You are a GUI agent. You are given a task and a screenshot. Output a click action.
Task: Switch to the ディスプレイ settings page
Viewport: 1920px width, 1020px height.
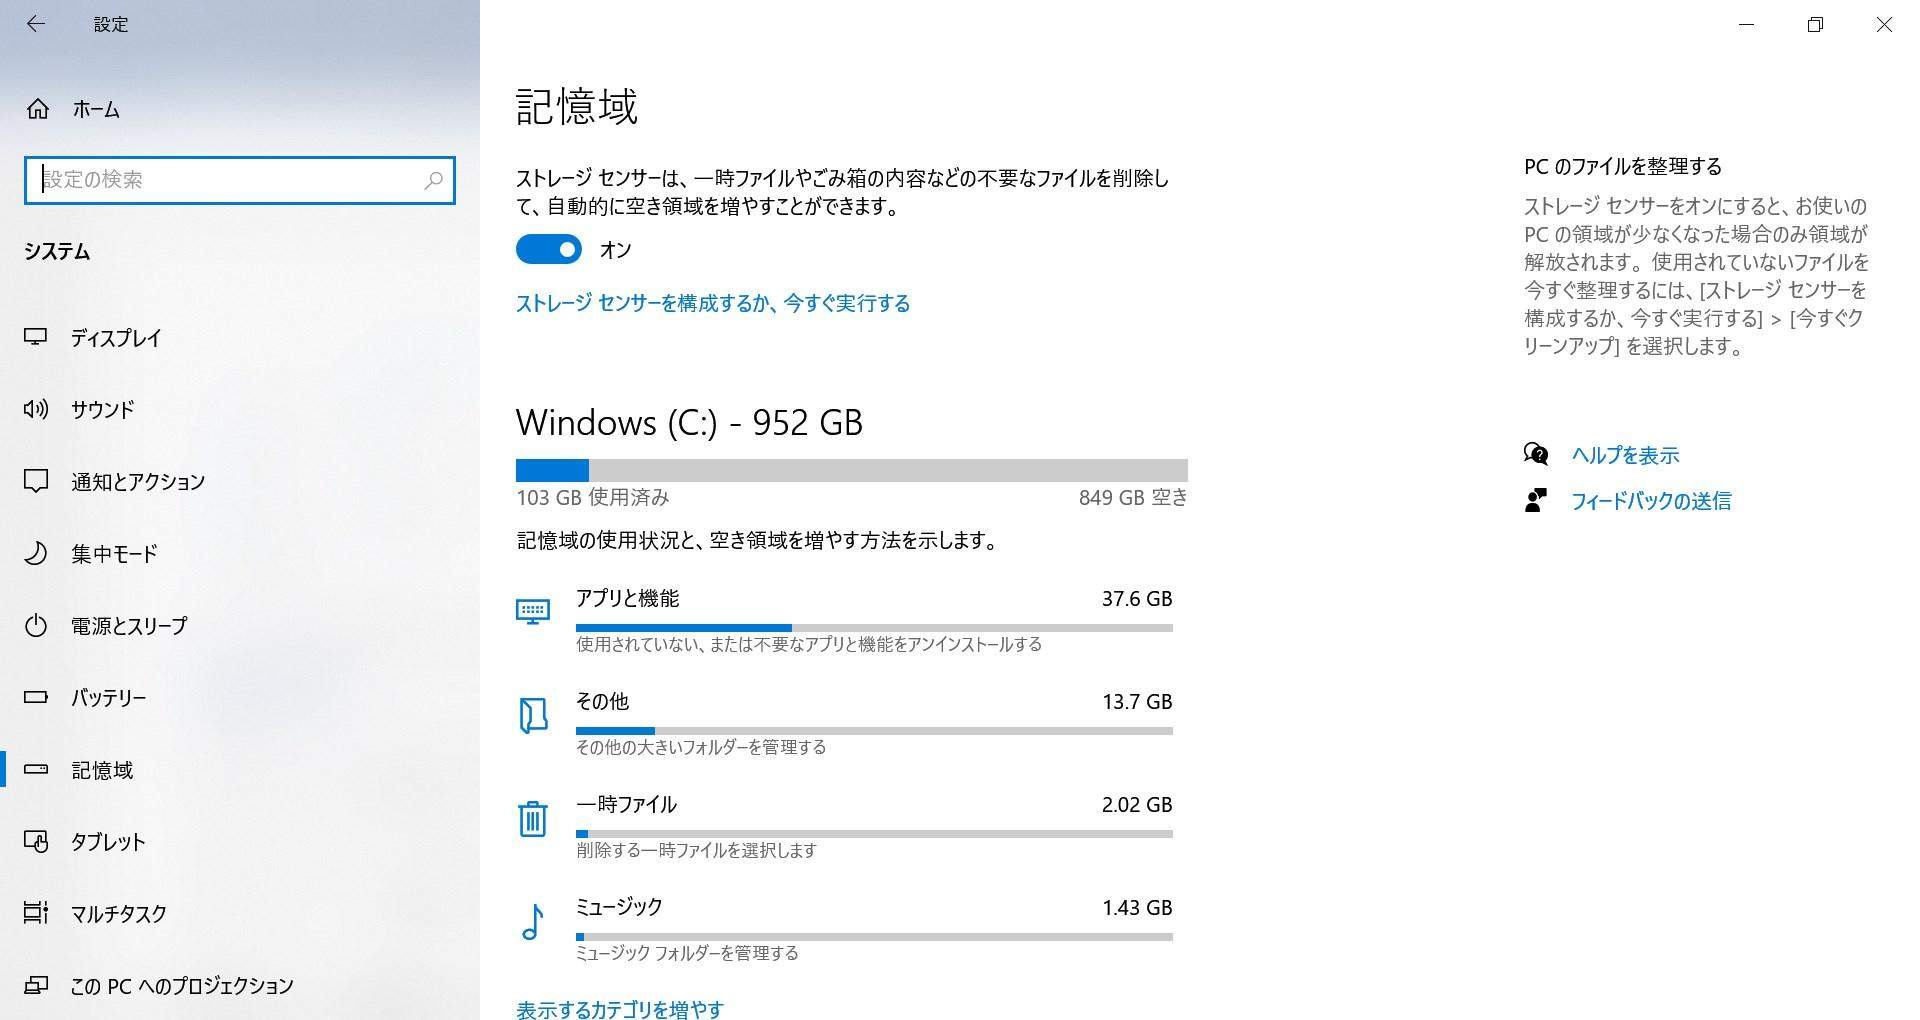coord(117,338)
